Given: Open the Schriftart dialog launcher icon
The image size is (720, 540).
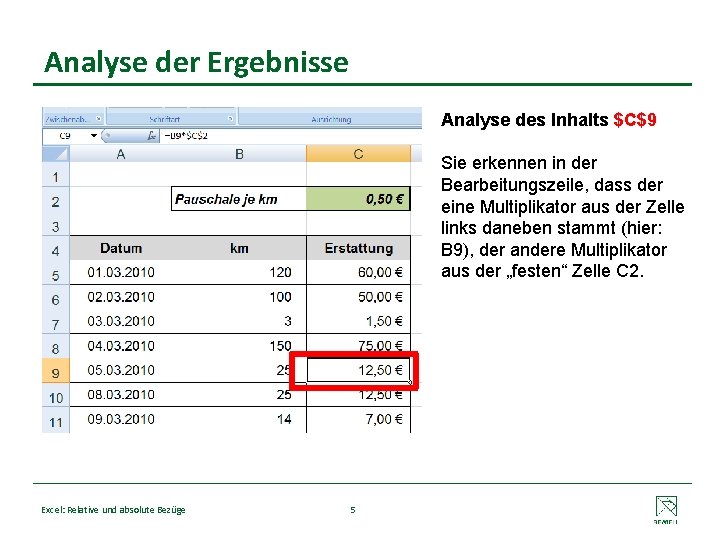Looking at the screenshot, I should (x=231, y=119).
